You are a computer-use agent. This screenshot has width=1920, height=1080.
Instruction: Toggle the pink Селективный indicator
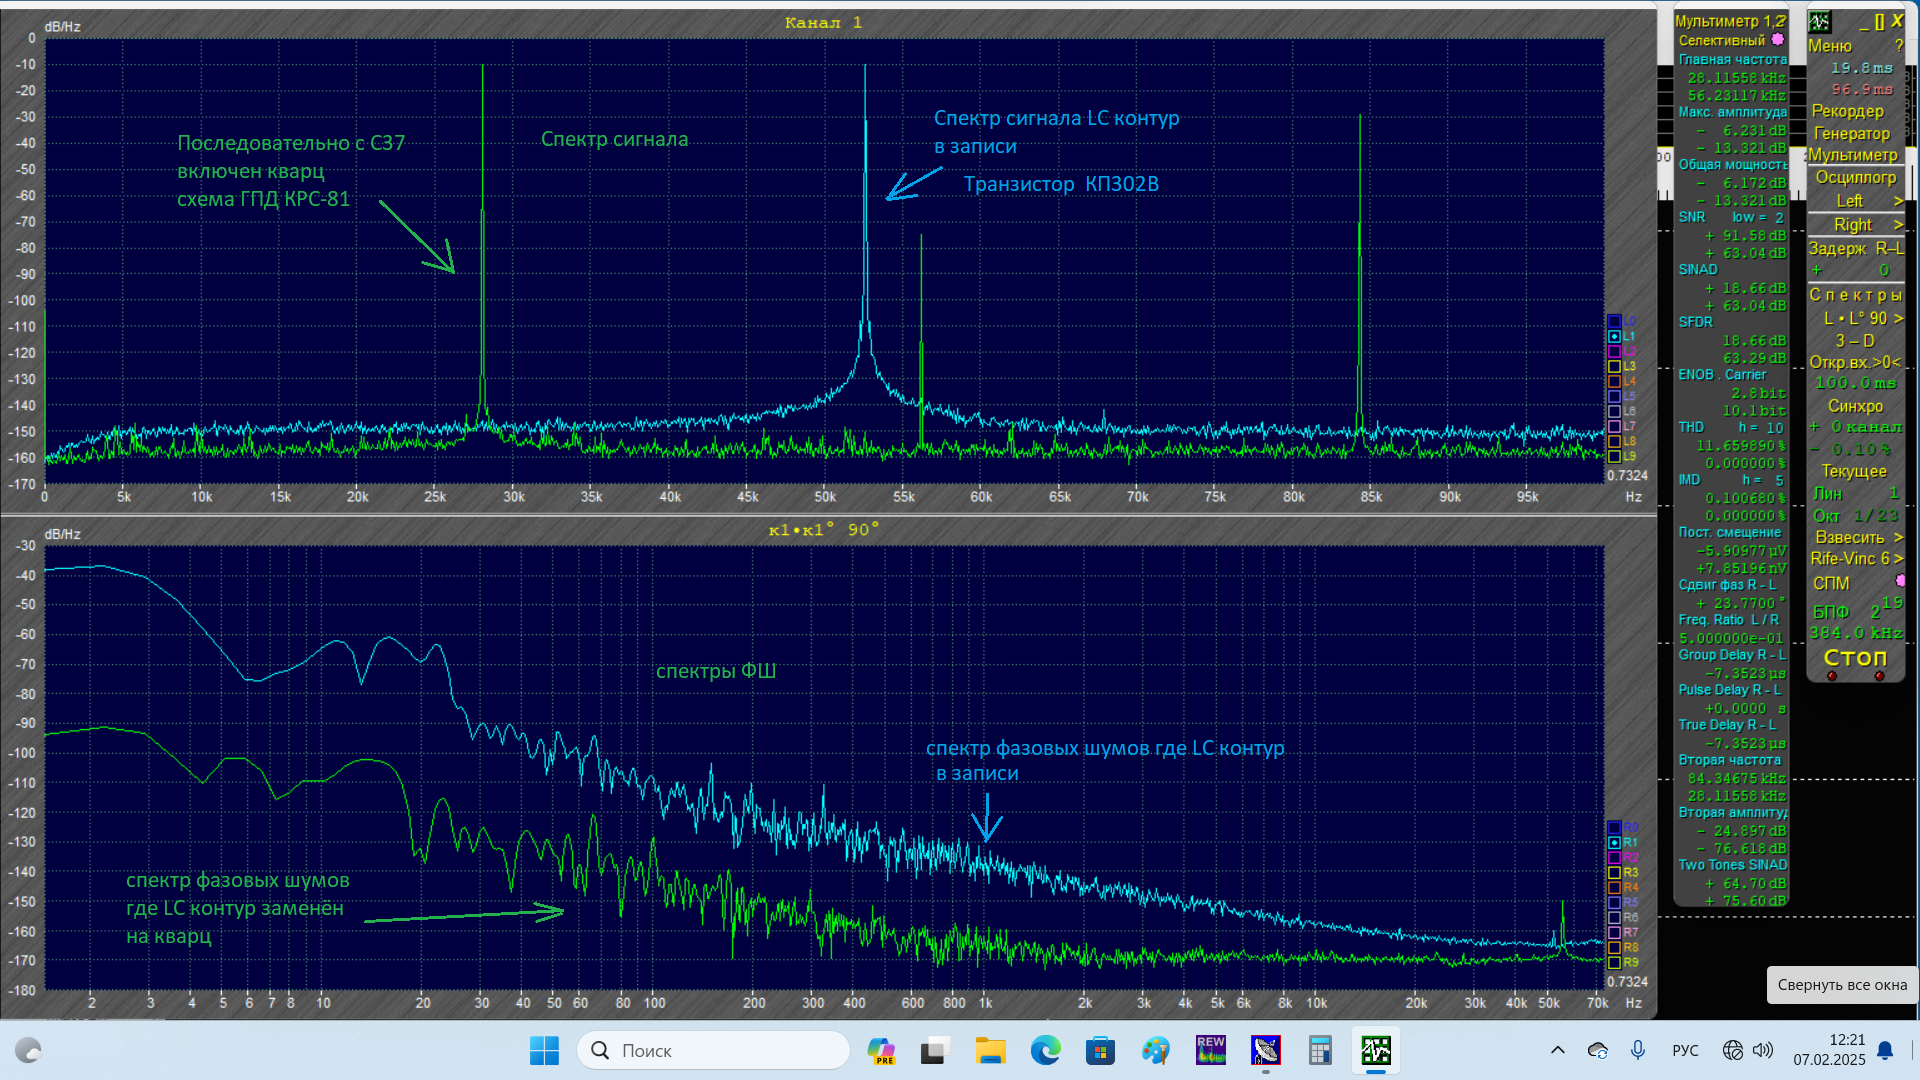(1777, 40)
